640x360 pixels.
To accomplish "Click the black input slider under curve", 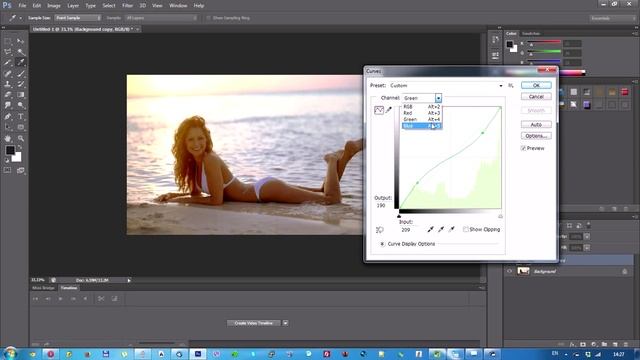I will click(x=399, y=216).
